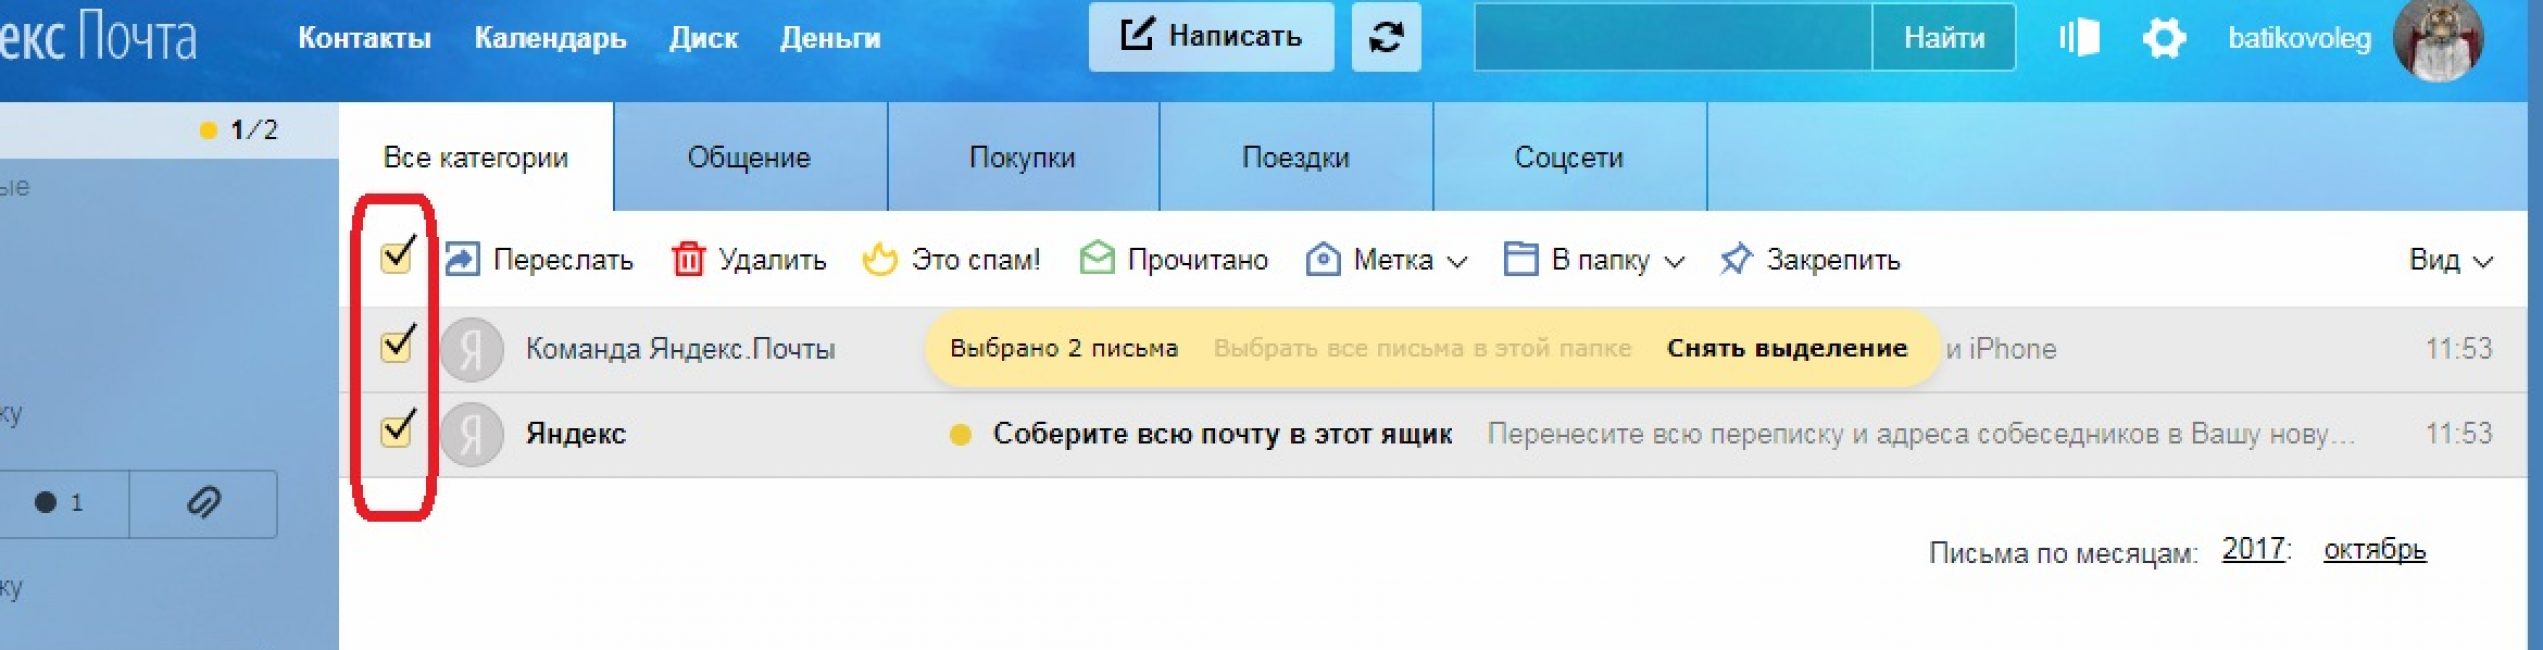Click the user avatar picture

[x=2438, y=40]
